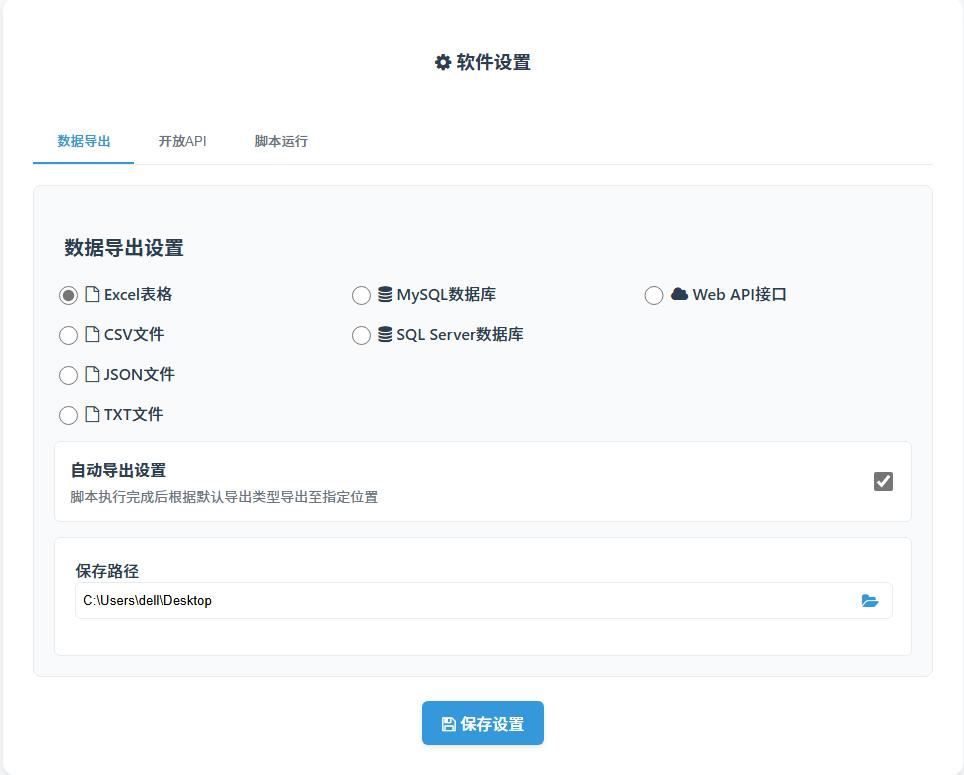Disable the 自动导出设置 checkbox

[x=883, y=481]
